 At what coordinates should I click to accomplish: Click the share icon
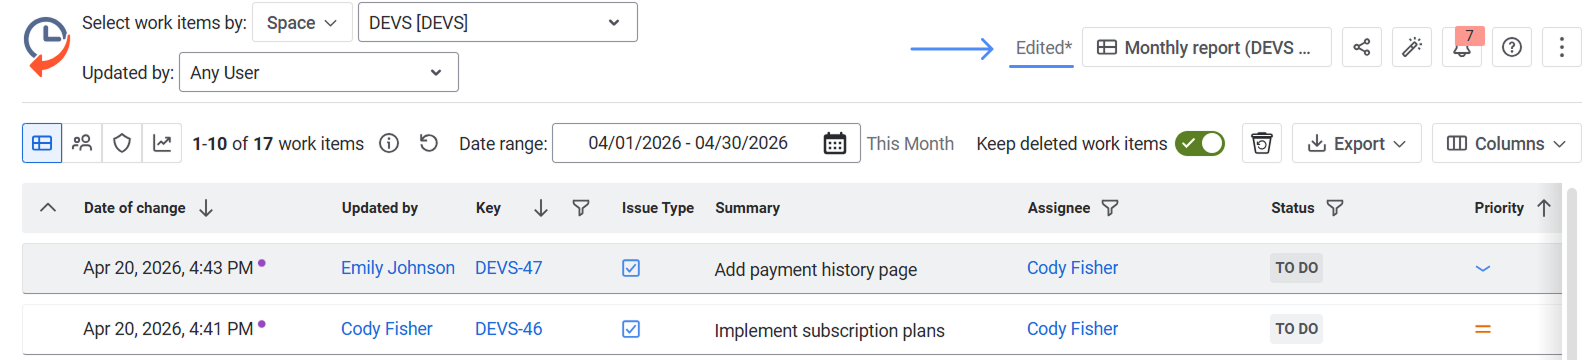coord(1362,47)
